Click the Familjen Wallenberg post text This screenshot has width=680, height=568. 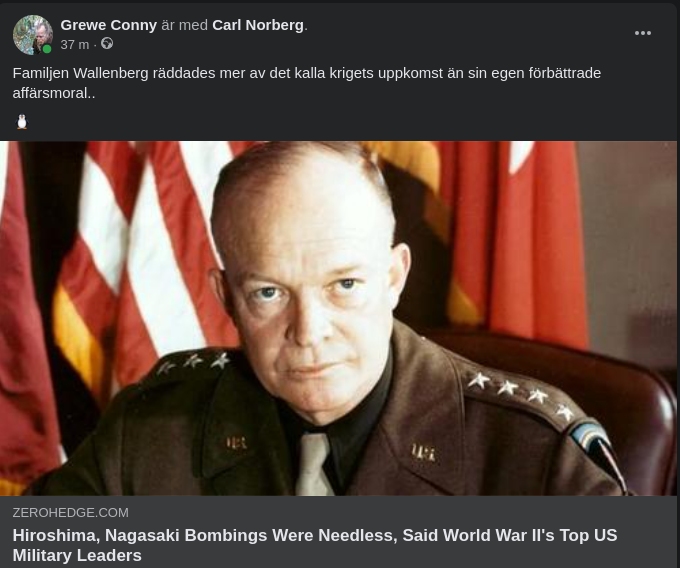(307, 83)
